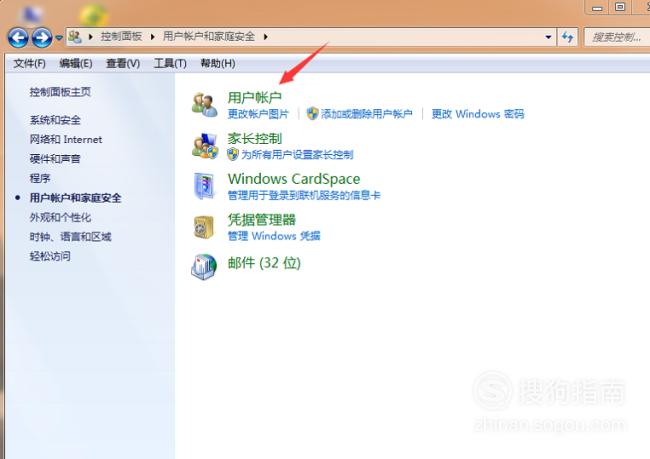
Task: Select 用户帐户和家庭安全 in sidebar
Action: point(75,198)
